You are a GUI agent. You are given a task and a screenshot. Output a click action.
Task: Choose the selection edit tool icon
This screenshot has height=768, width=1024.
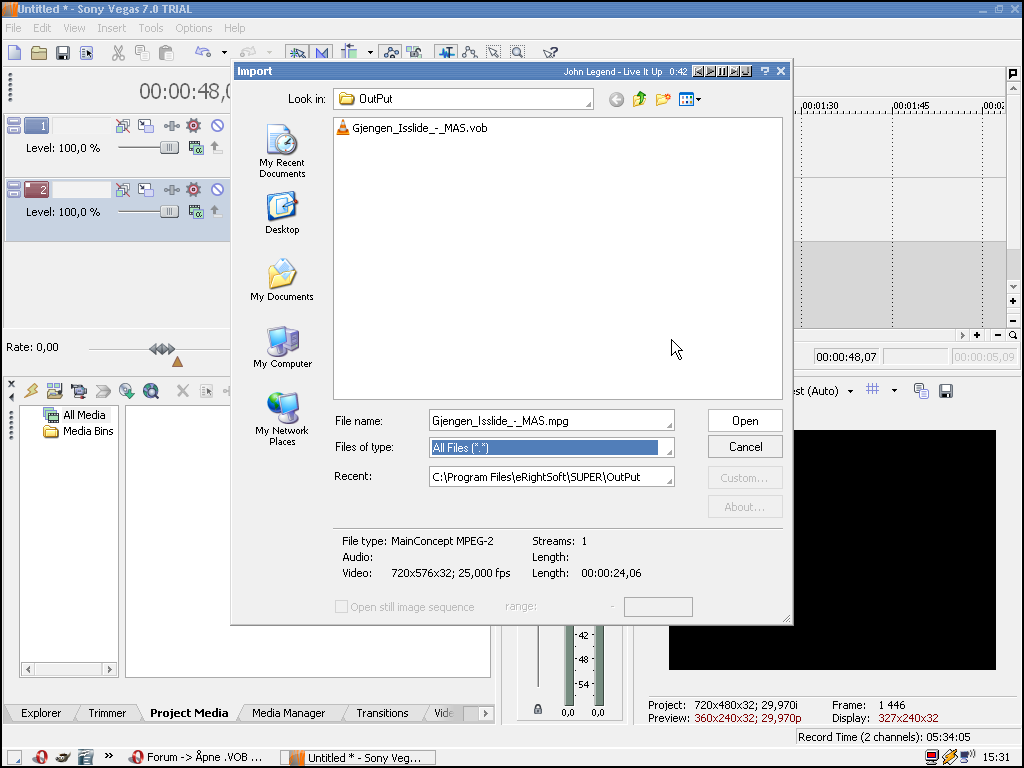(494, 52)
